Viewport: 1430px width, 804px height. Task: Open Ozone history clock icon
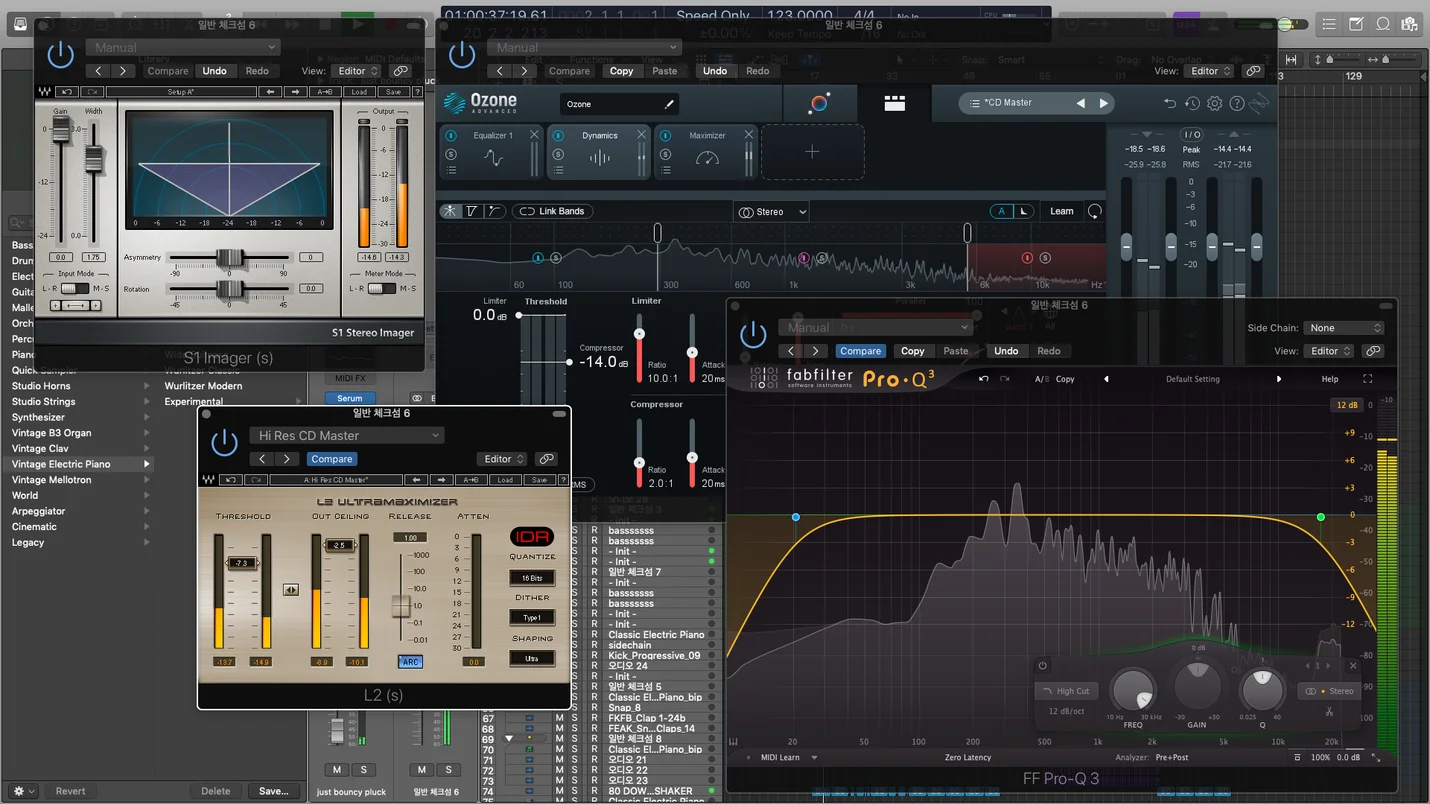coord(1192,103)
